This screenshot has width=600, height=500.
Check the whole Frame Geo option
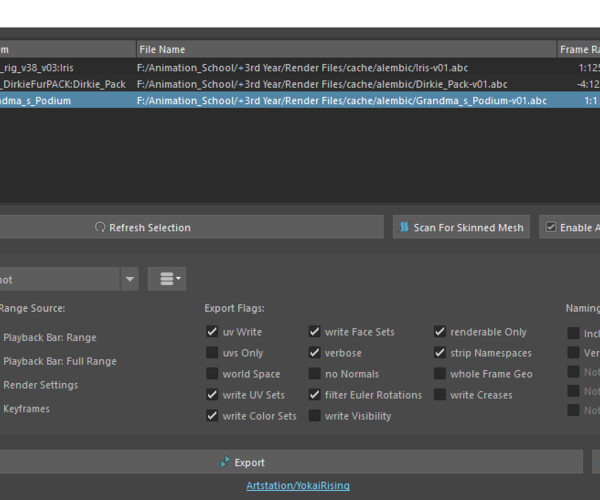click(x=440, y=374)
